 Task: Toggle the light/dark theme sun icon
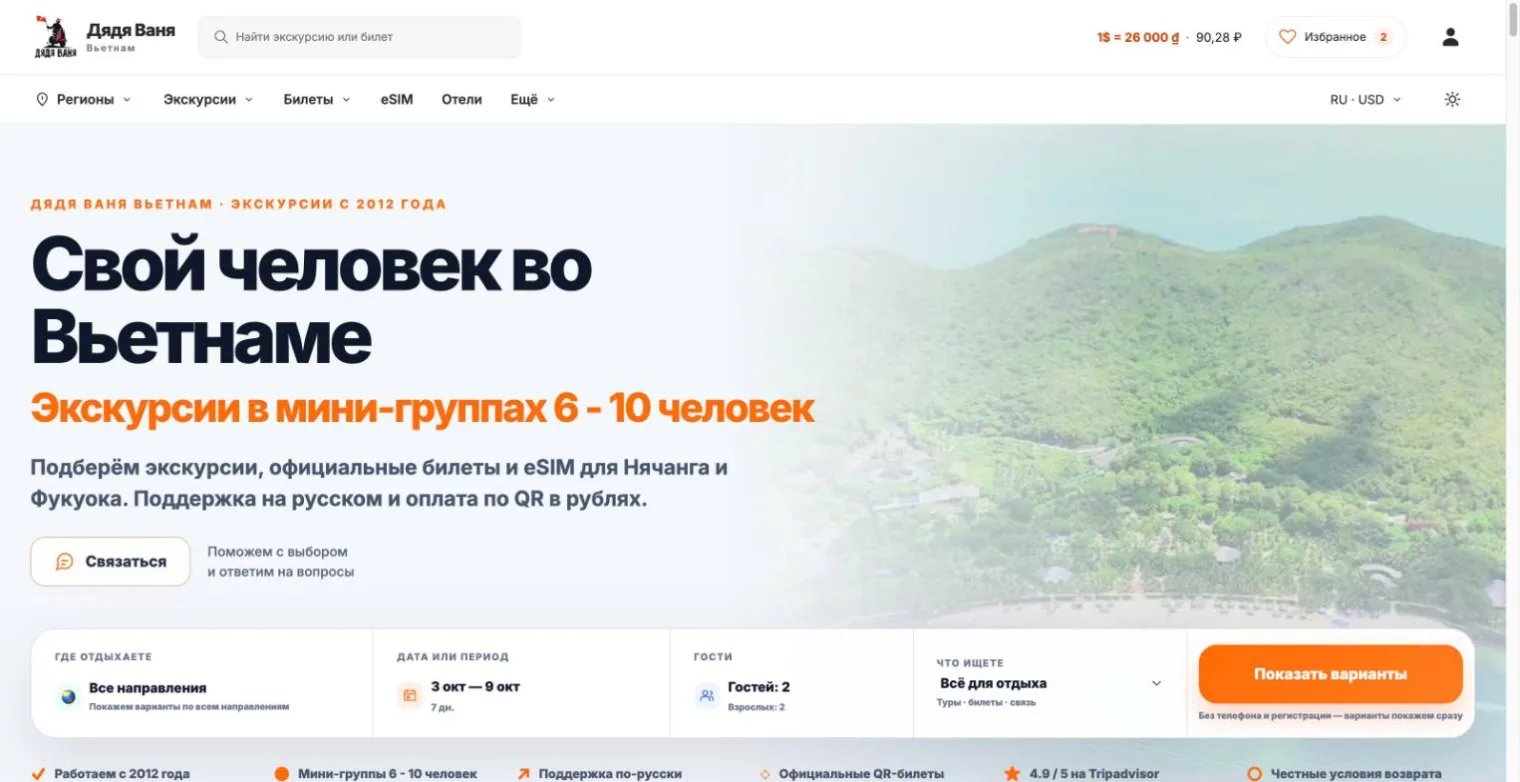[x=1452, y=99]
